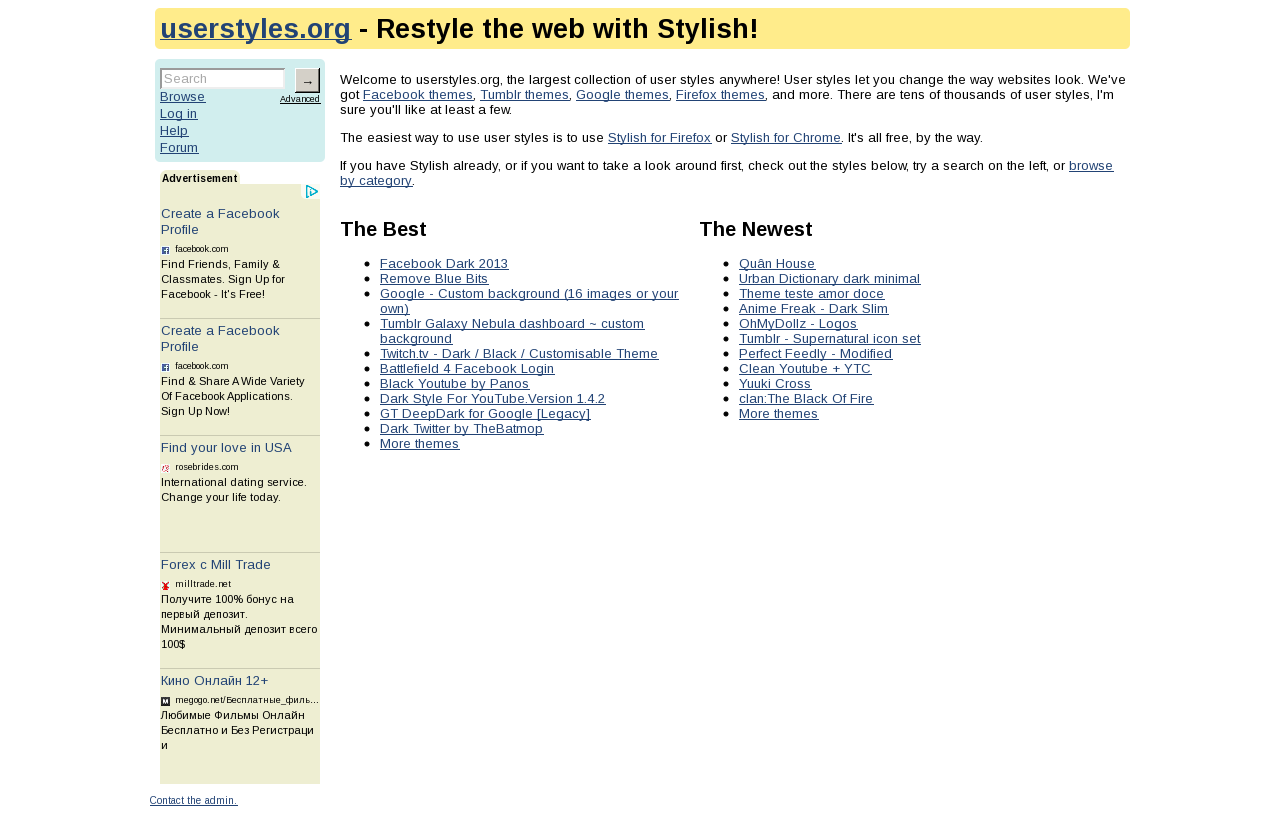Click the search arrow submit button
1280x816 pixels.
pyautogui.click(x=307, y=81)
